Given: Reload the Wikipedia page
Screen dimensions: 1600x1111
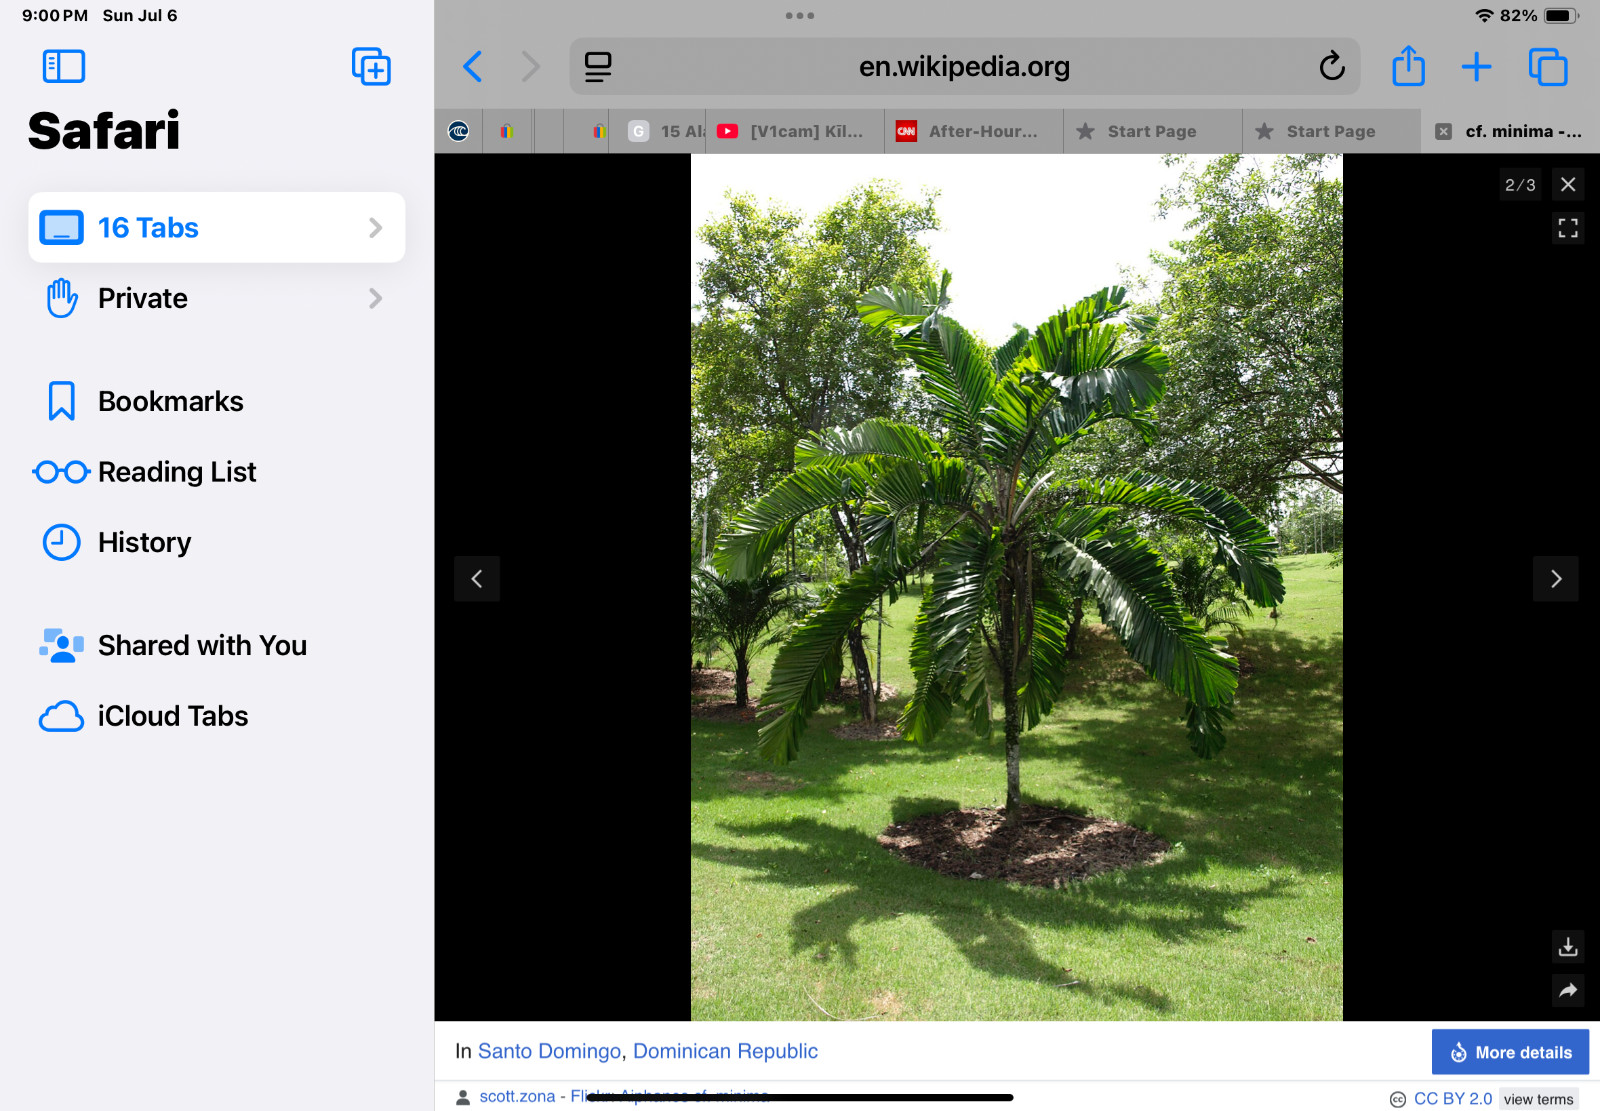Looking at the screenshot, I should pos(1332,67).
